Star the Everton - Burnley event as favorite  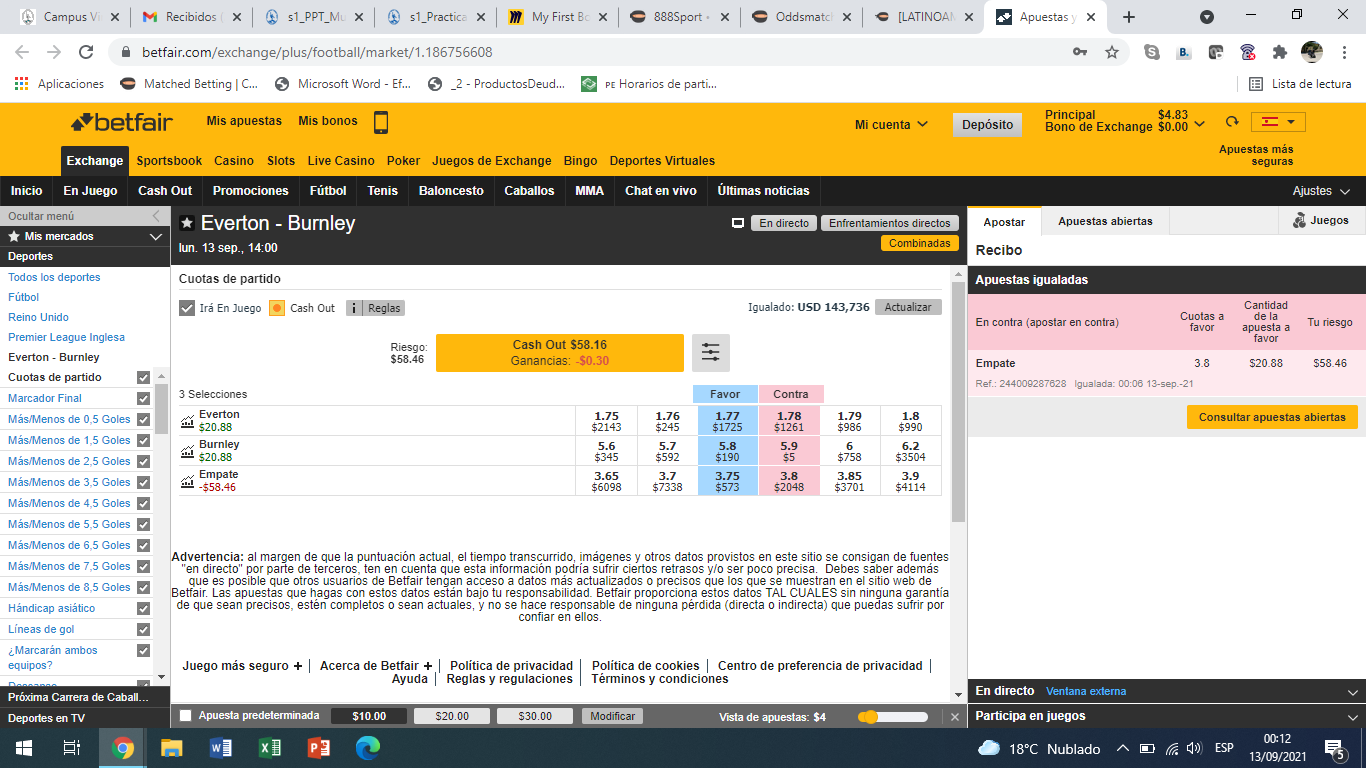(187, 223)
